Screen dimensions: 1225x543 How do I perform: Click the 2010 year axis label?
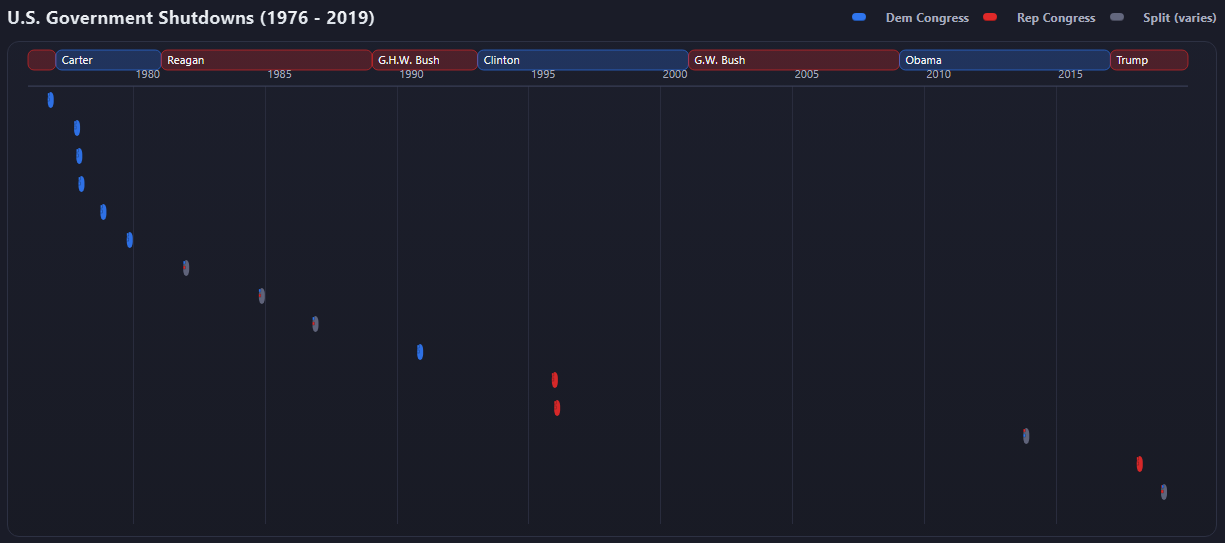[938, 74]
